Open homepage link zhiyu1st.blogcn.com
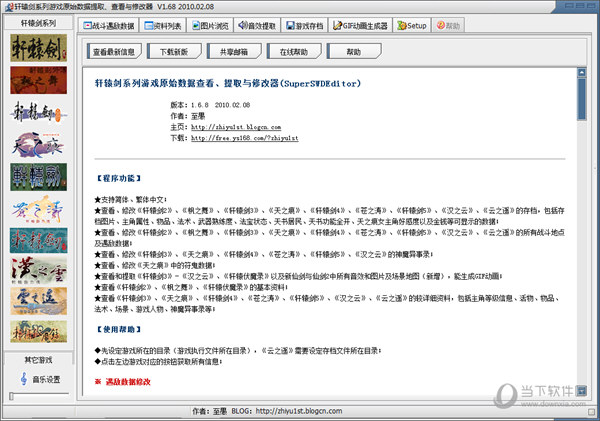The width and height of the screenshot is (600, 421). [236, 127]
